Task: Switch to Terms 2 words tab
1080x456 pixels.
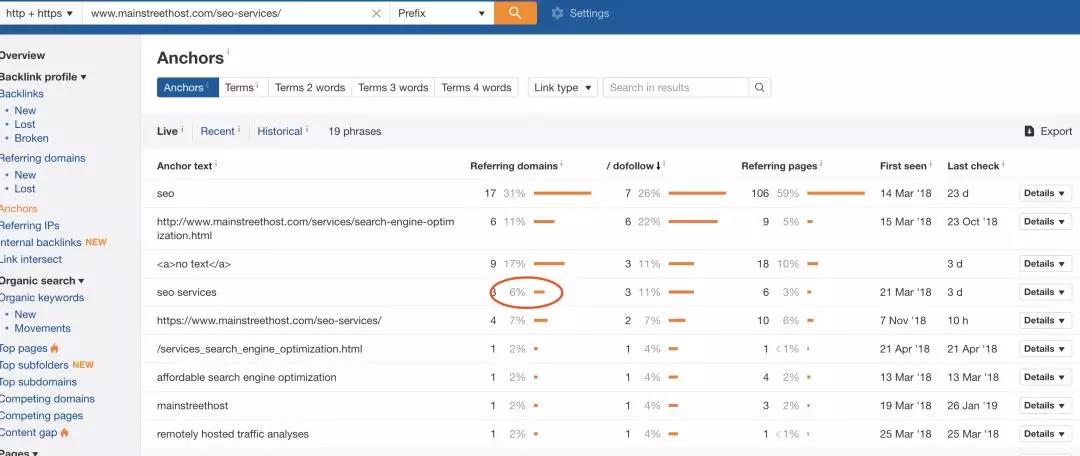Action: point(309,88)
